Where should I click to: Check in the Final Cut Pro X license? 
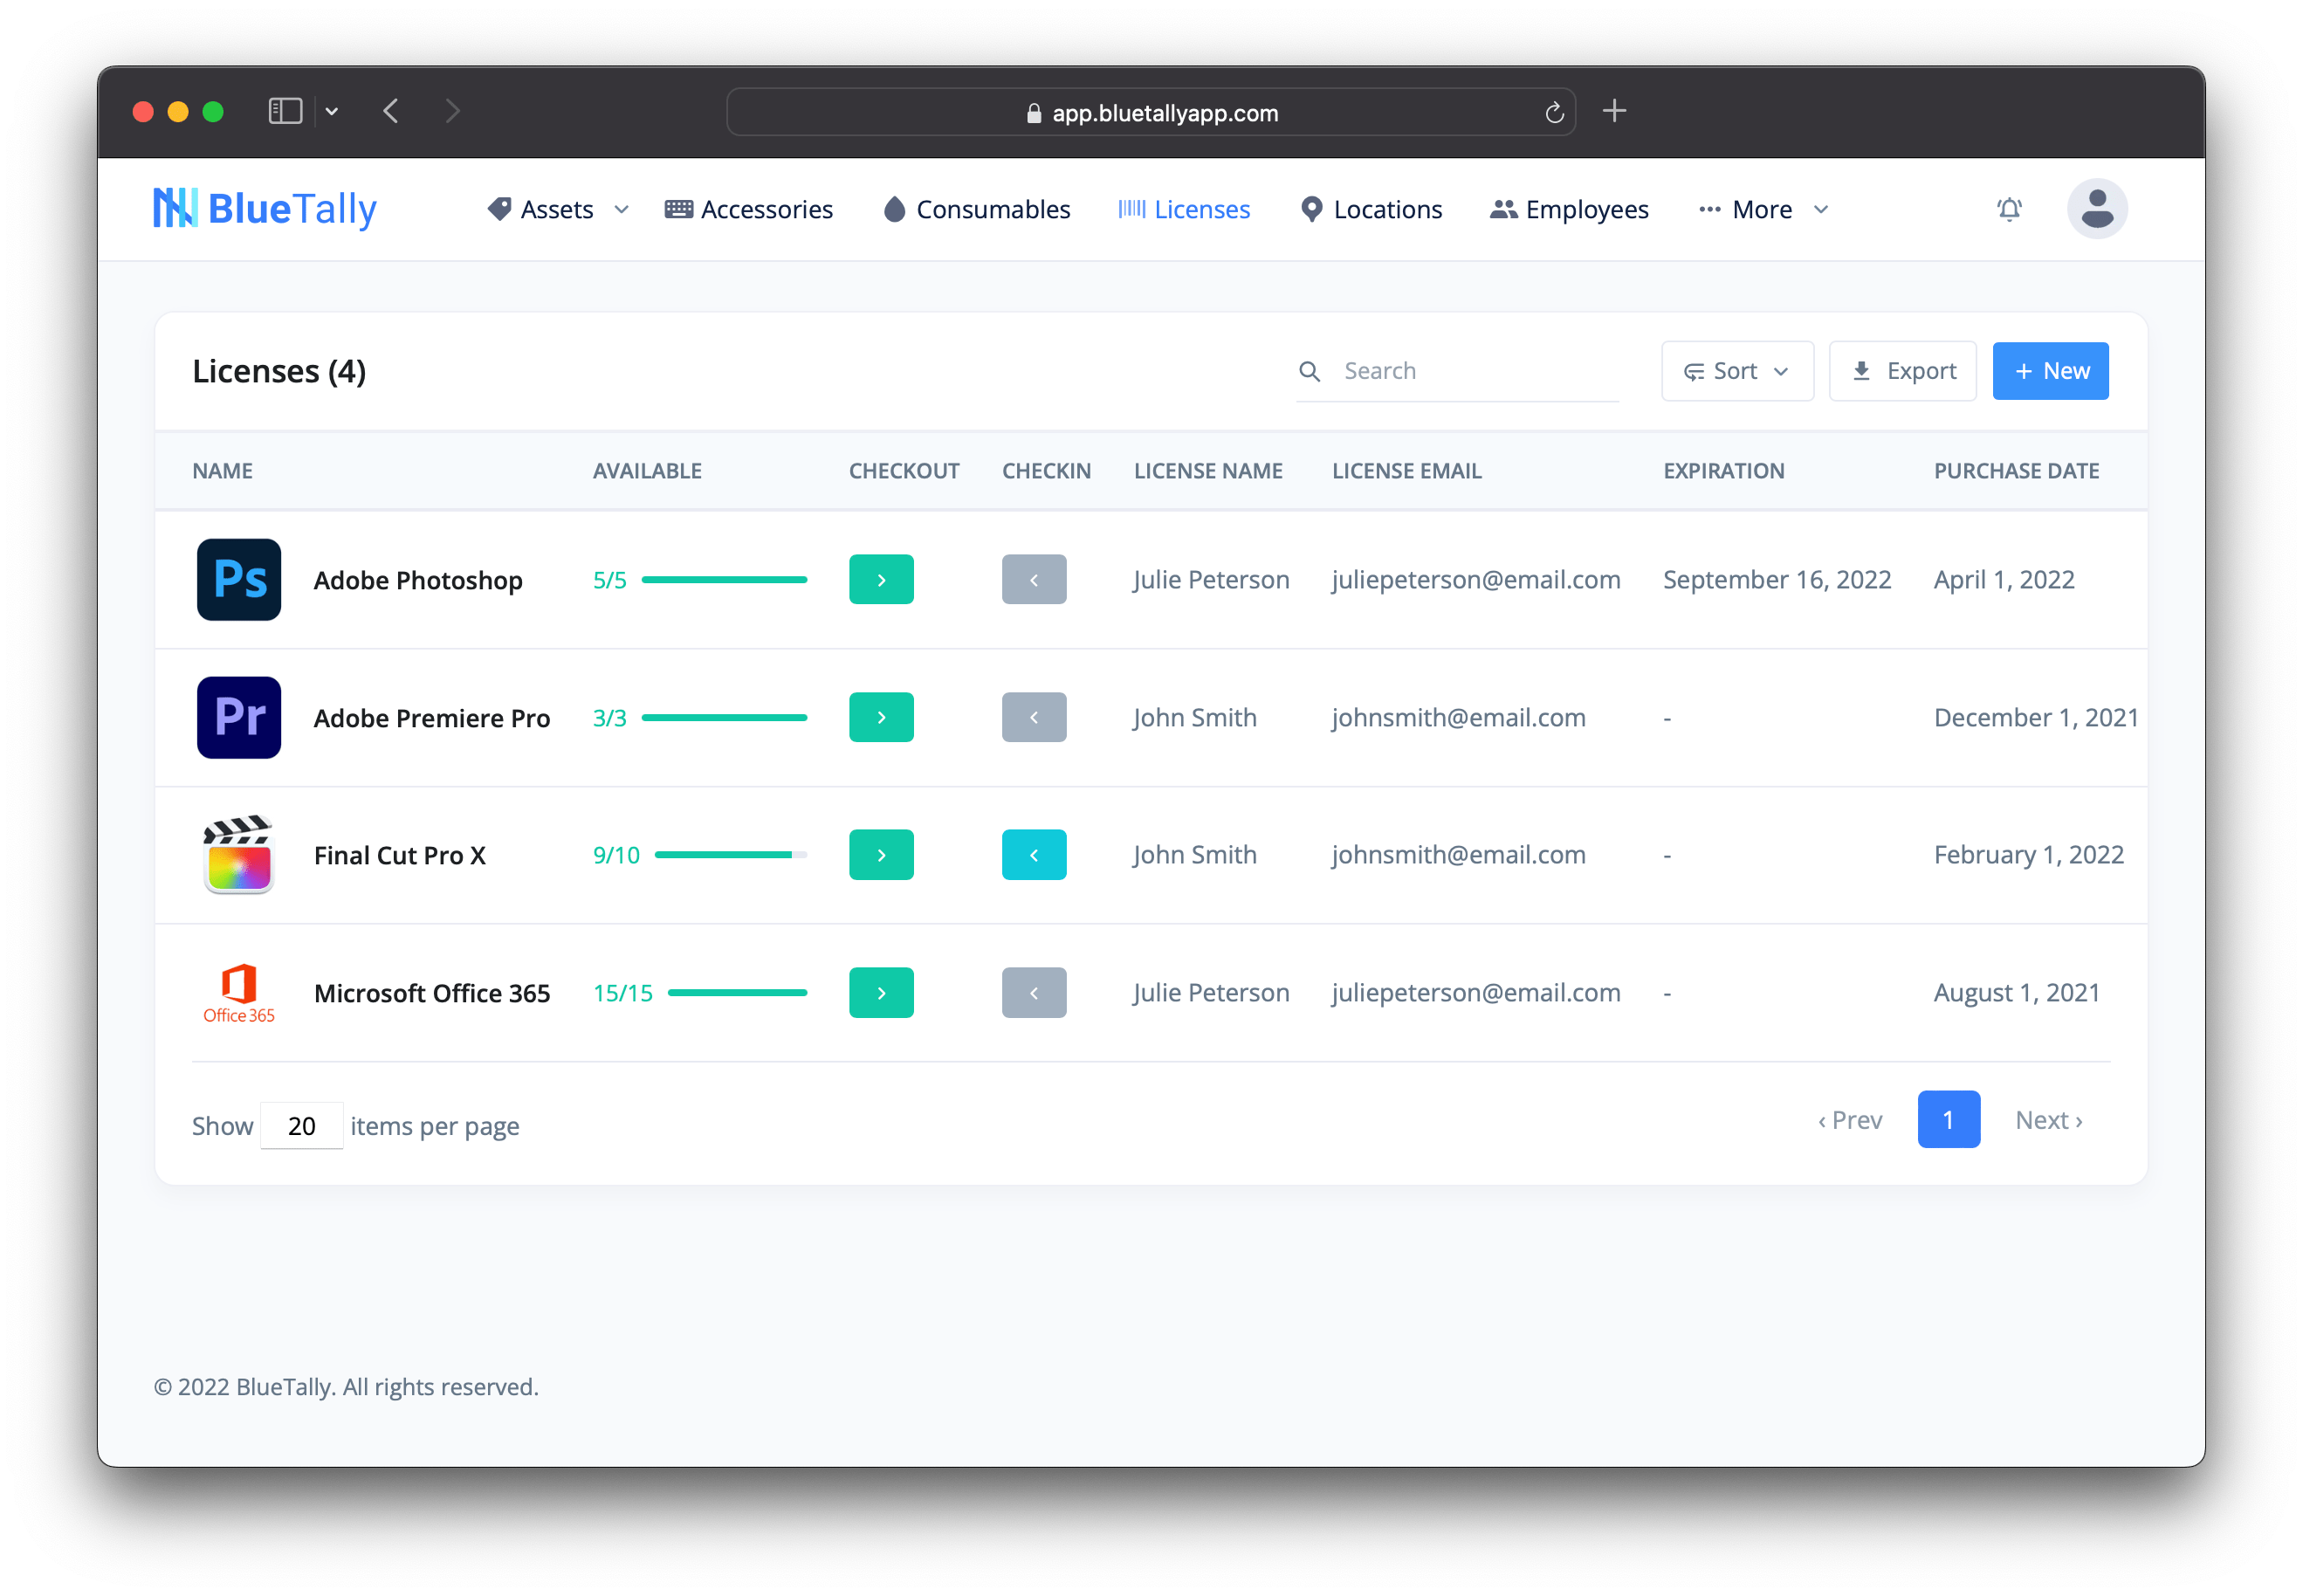pos(1034,855)
